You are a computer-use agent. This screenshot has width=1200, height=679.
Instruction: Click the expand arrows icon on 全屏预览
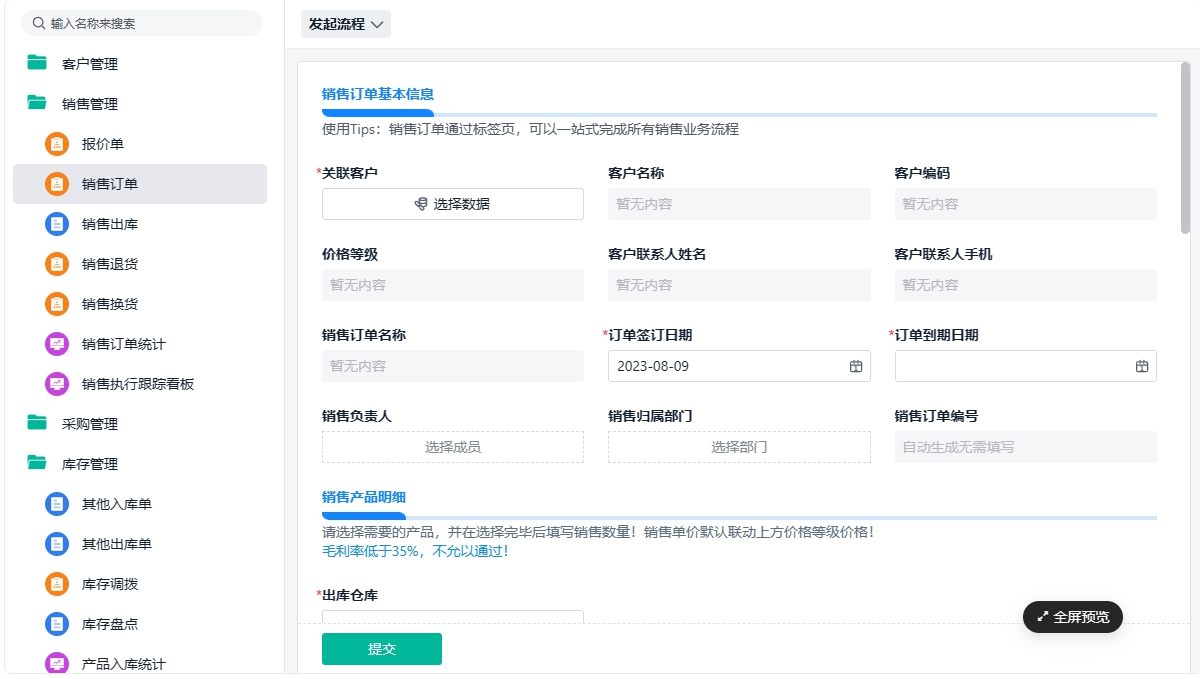tap(1043, 617)
